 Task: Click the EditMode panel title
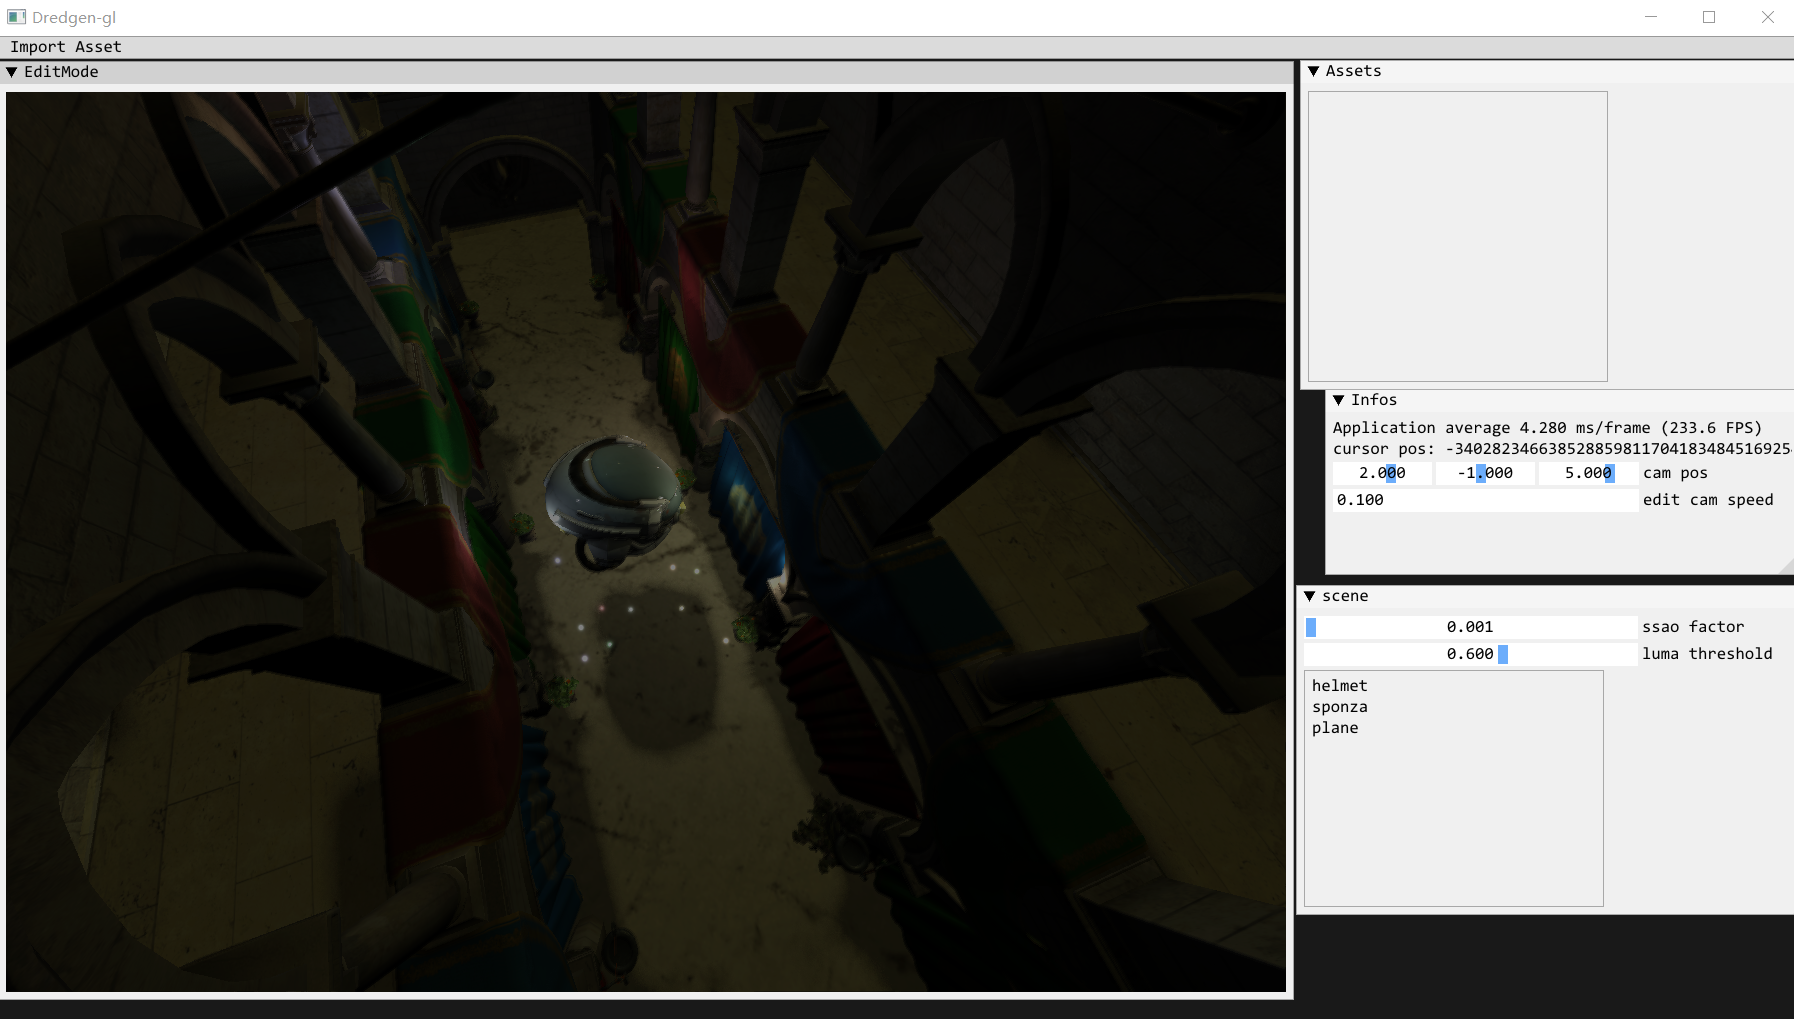[x=61, y=72]
